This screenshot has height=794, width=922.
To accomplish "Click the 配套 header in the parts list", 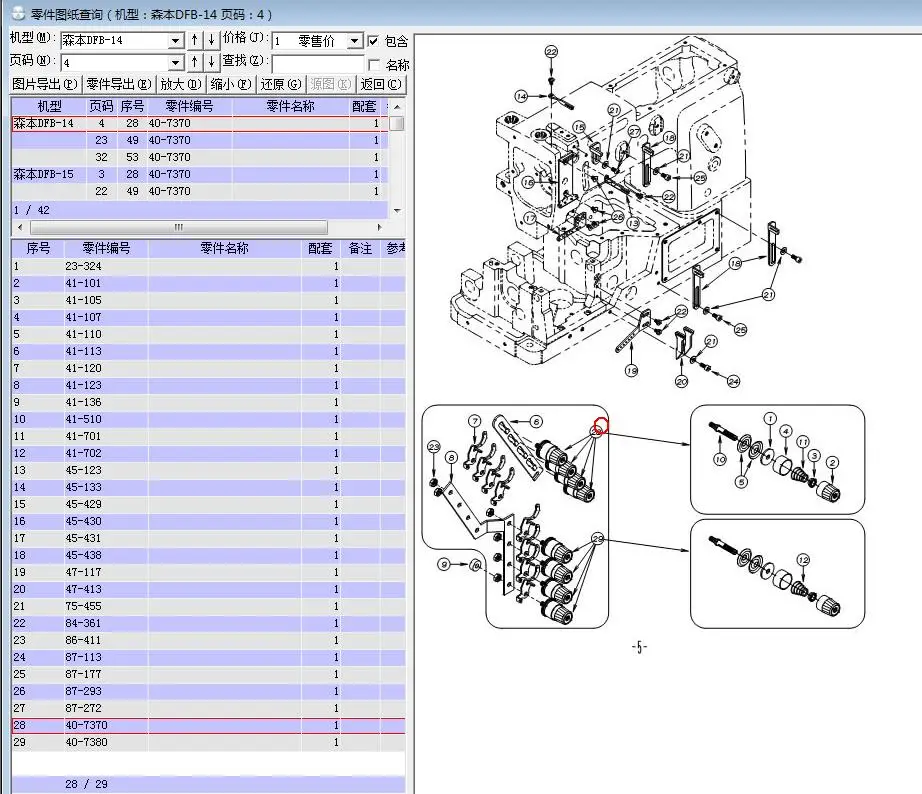I will (x=320, y=248).
